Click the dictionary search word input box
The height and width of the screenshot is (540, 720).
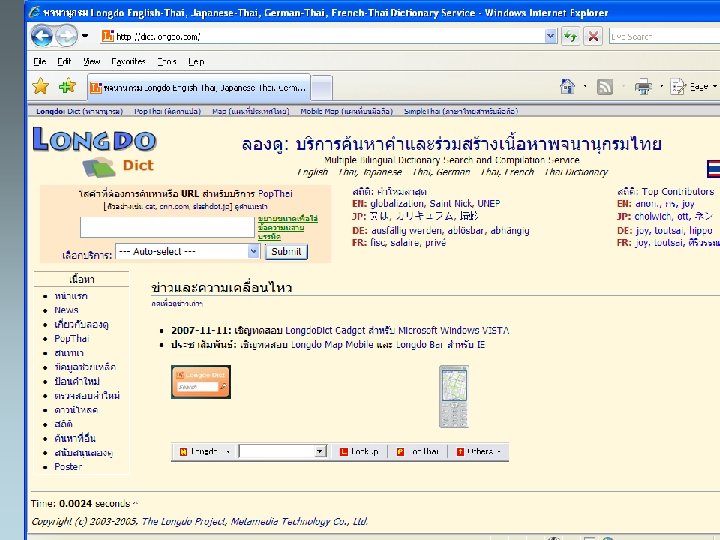click(x=167, y=227)
